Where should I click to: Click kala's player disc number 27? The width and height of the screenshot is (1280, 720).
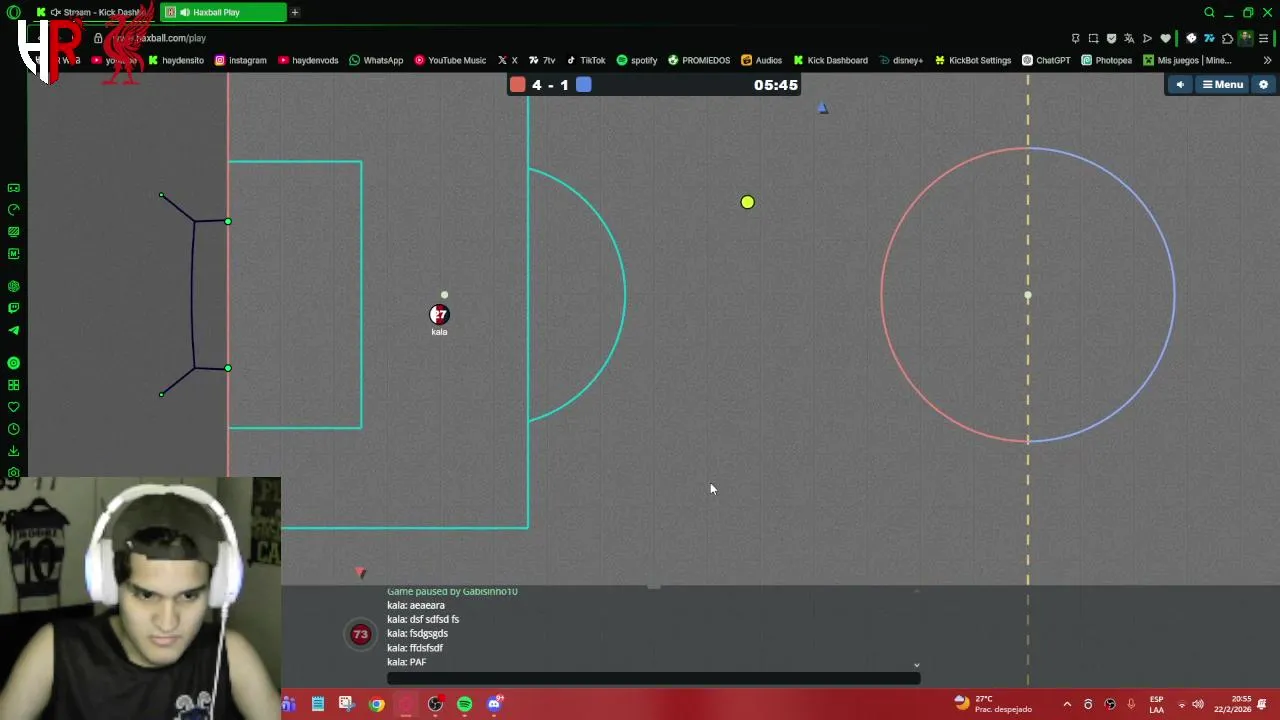[439, 314]
